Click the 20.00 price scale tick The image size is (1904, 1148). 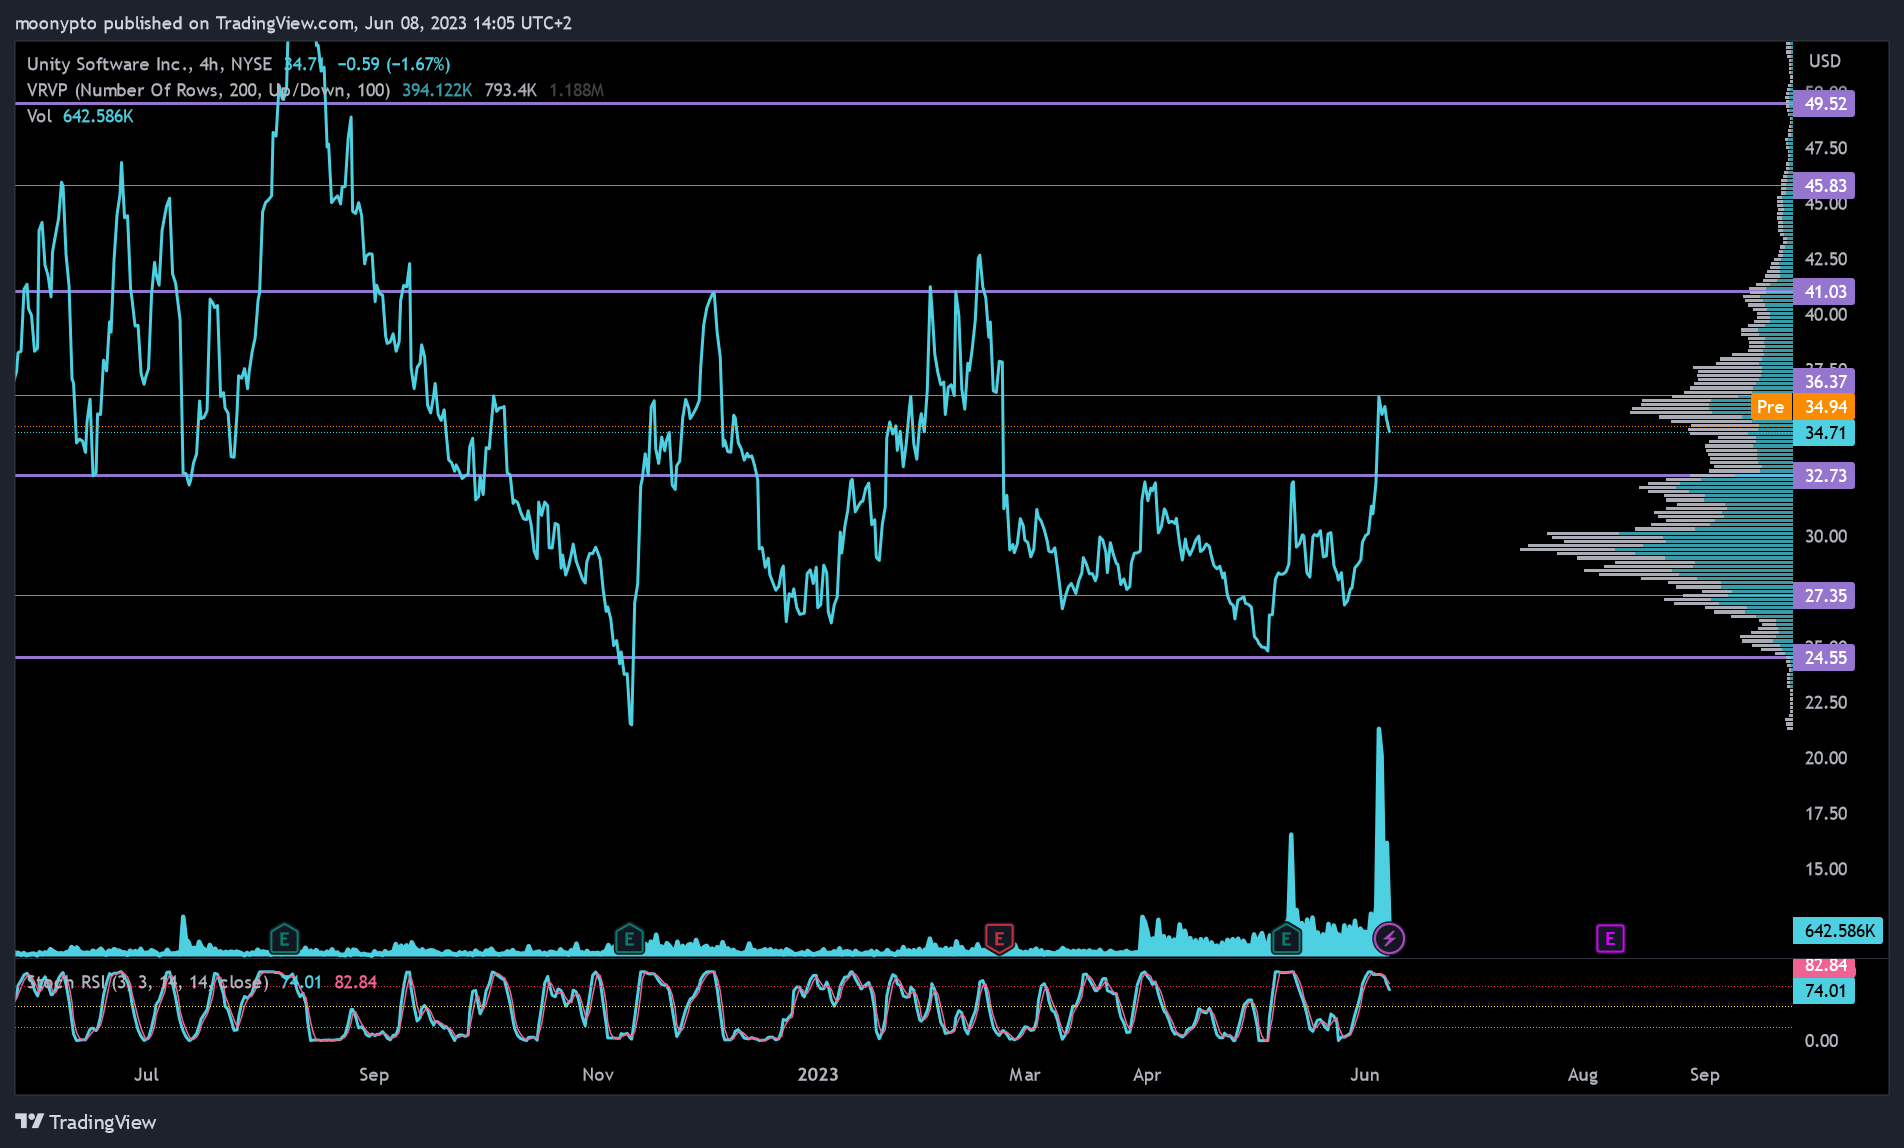point(1826,758)
